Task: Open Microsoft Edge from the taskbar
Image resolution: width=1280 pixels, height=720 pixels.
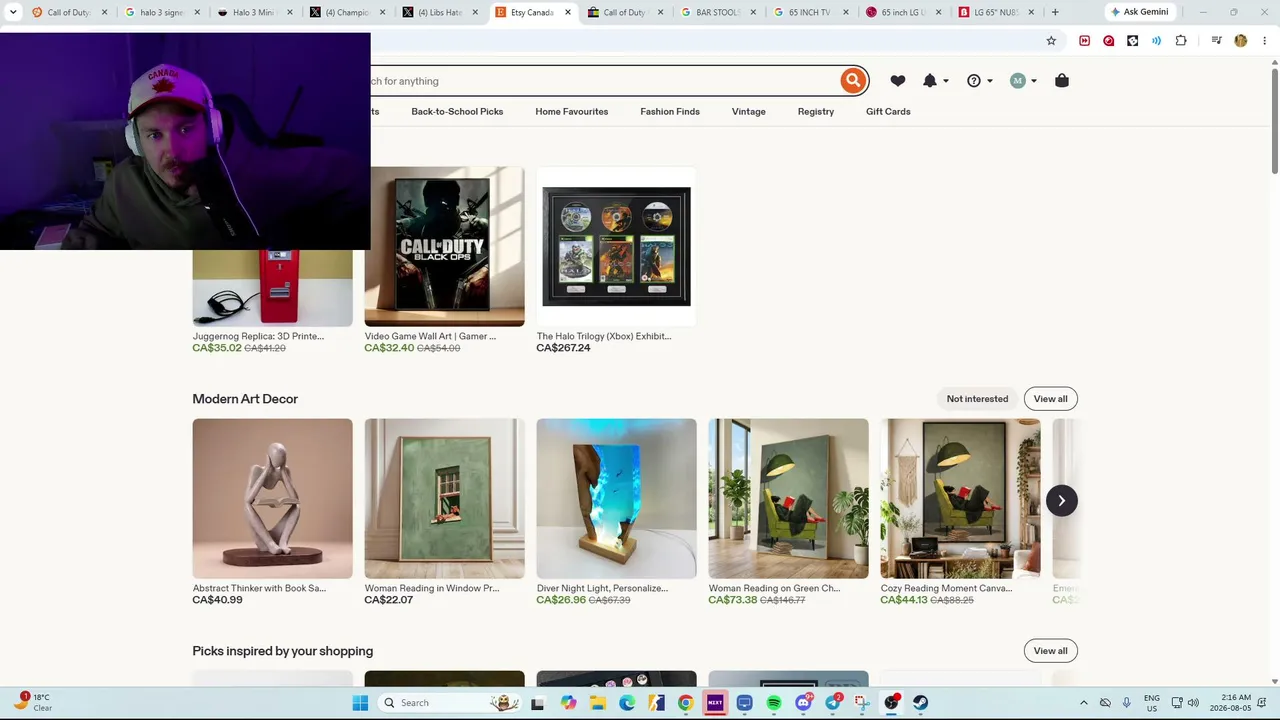Action: (627, 703)
